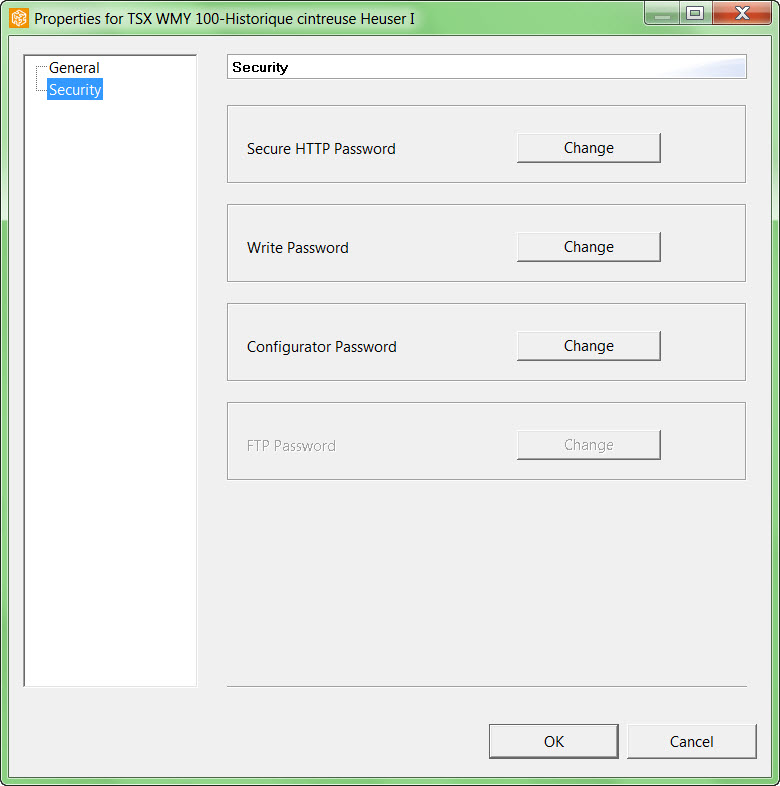The image size is (780, 786).
Task: Click the greyed FTP Password label
Action: tap(291, 446)
